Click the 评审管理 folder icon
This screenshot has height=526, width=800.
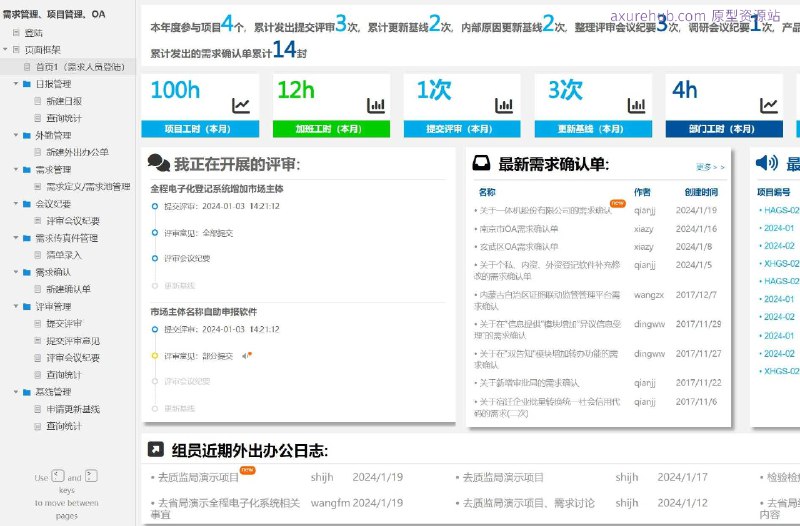(x=27, y=306)
